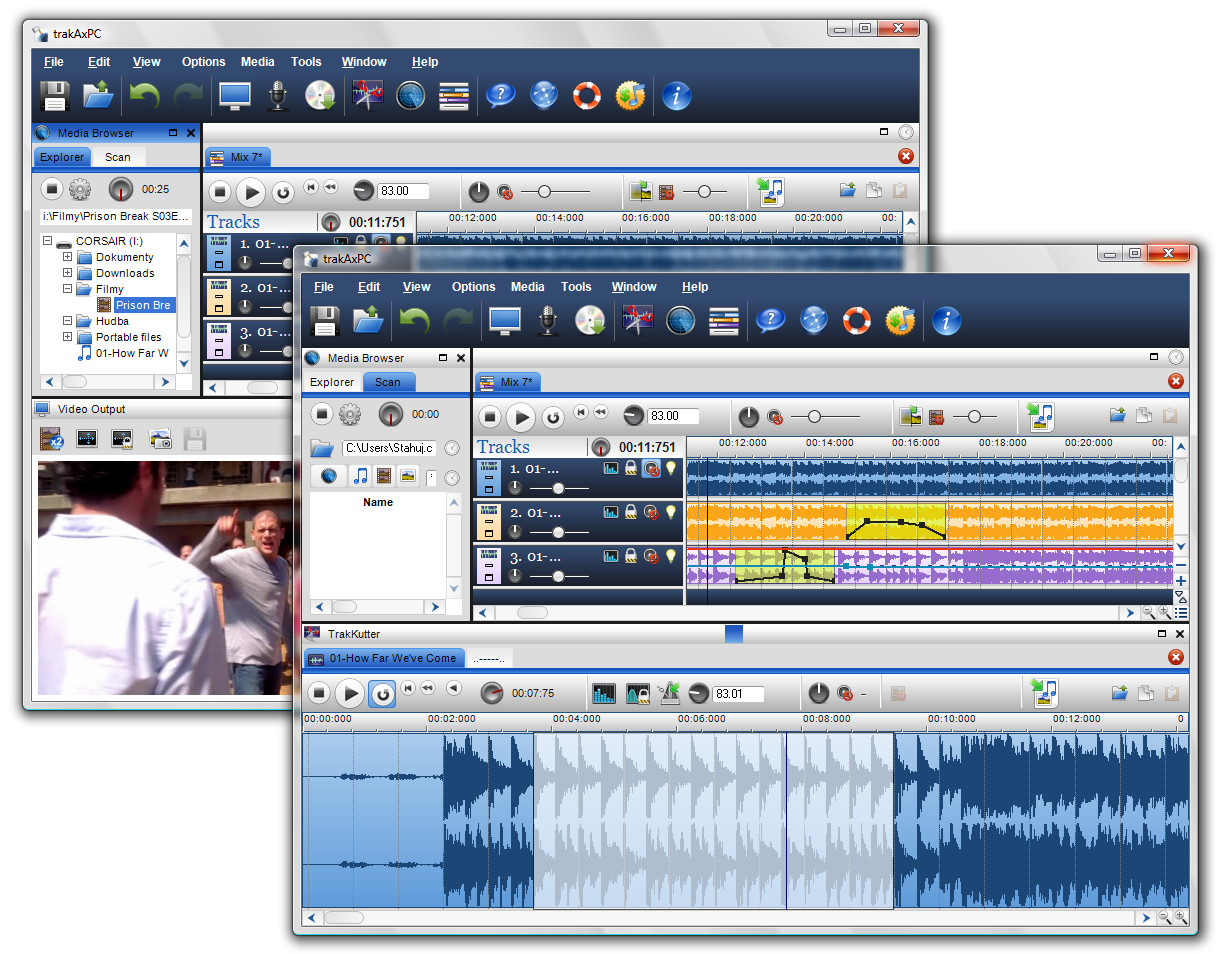
Task: Click the spectrum display icon in TrakKutter toolbar
Action: (604, 693)
